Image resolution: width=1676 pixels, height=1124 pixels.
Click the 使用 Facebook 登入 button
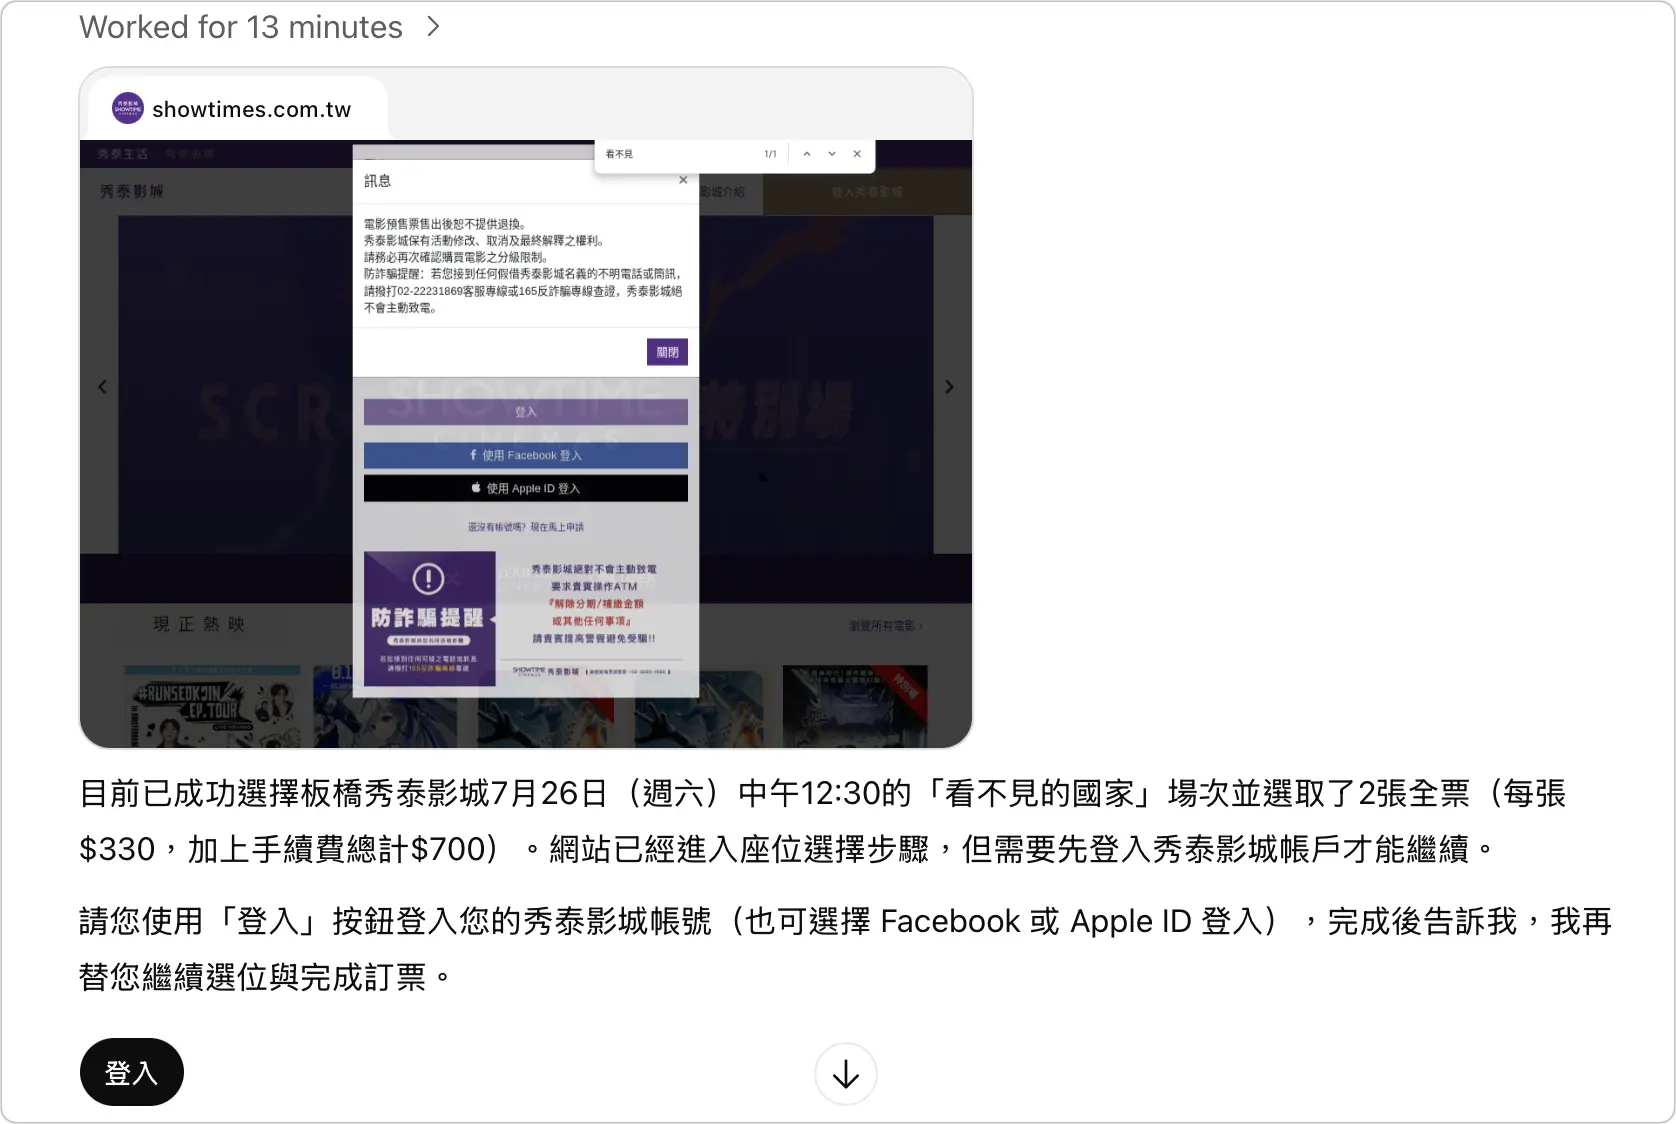pos(526,455)
